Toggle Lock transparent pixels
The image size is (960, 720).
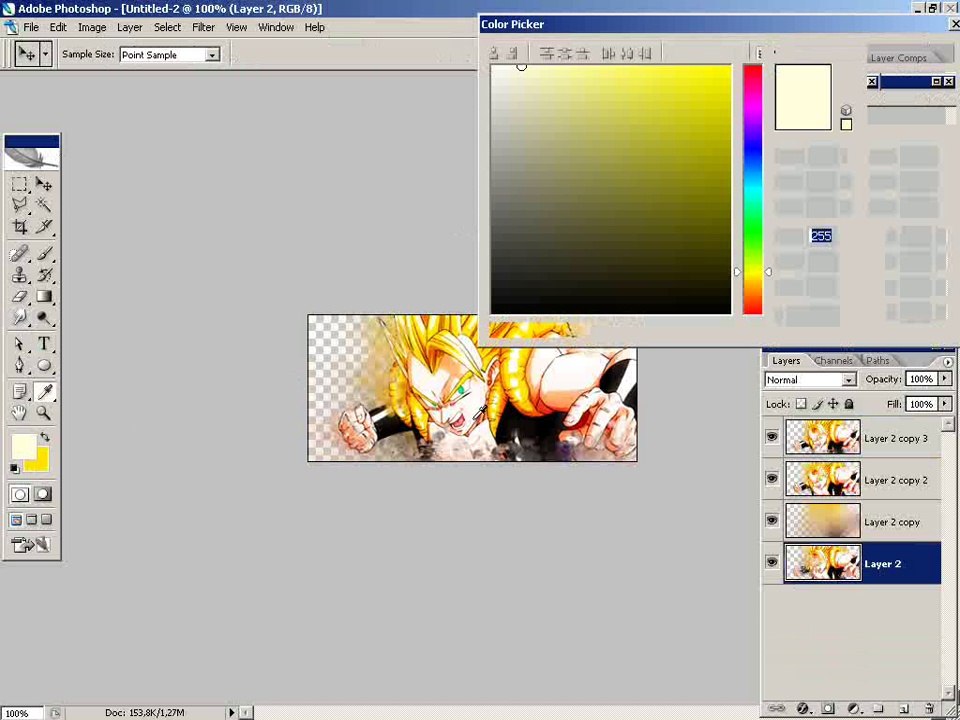801,404
